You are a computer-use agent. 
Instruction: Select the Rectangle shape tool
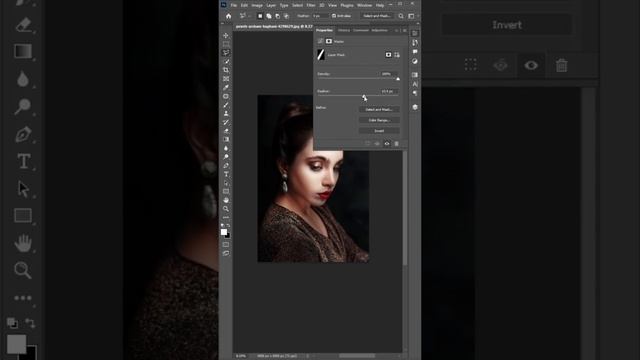[x=226, y=191]
